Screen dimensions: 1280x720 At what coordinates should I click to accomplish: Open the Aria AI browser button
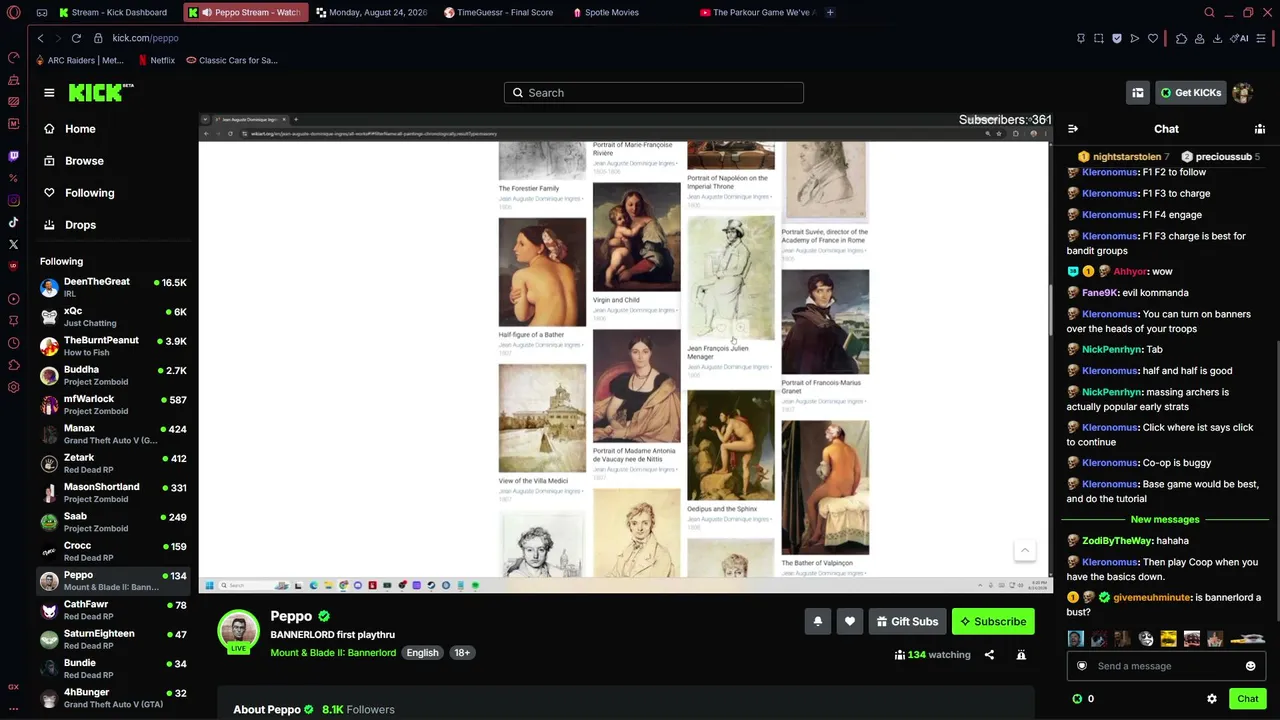[1241, 38]
